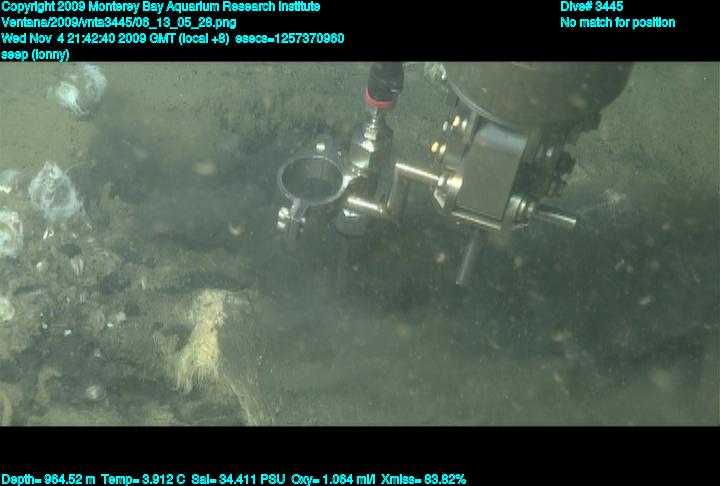Click the 'No match for position' message
Image resolution: width=720 pixels, height=486 pixels.
click(617, 23)
